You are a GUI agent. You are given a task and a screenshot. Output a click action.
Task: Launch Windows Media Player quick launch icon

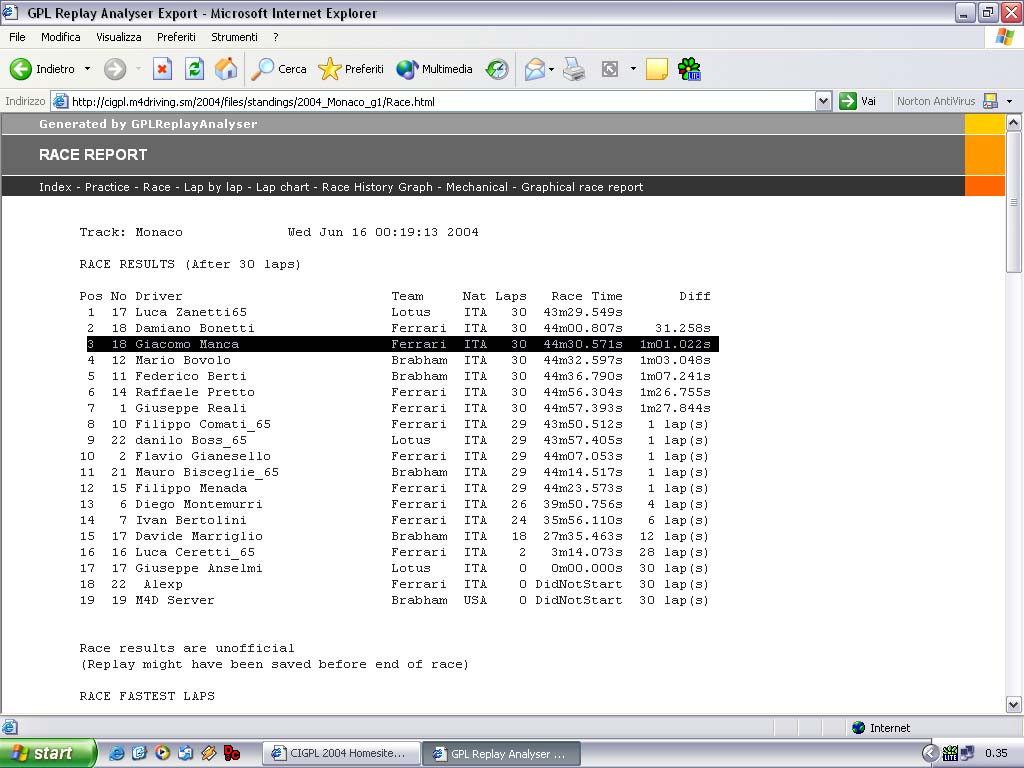(x=162, y=754)
